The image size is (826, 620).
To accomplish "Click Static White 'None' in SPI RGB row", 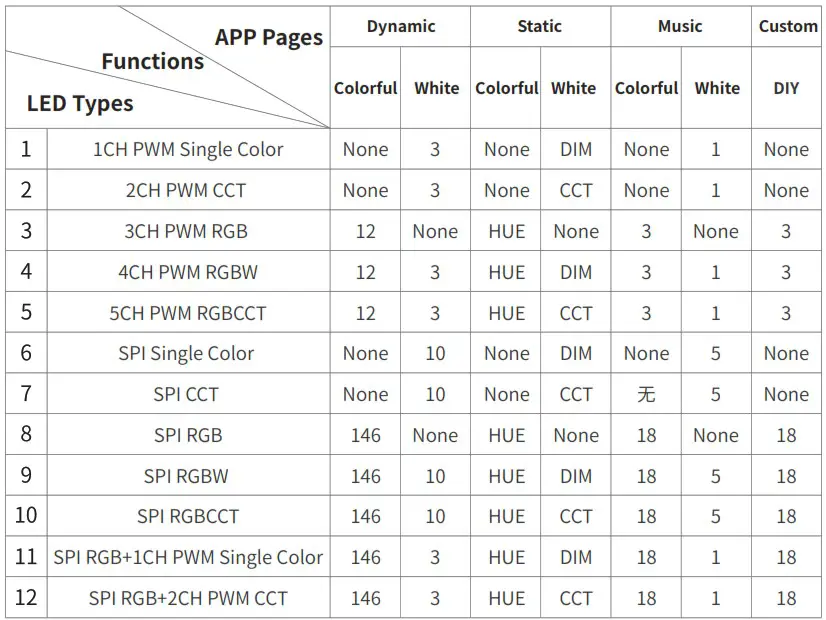I will [576, 436].
